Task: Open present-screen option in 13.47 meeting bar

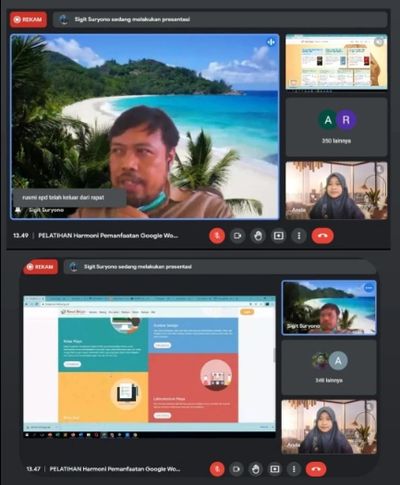Action: tap(275, 469)
